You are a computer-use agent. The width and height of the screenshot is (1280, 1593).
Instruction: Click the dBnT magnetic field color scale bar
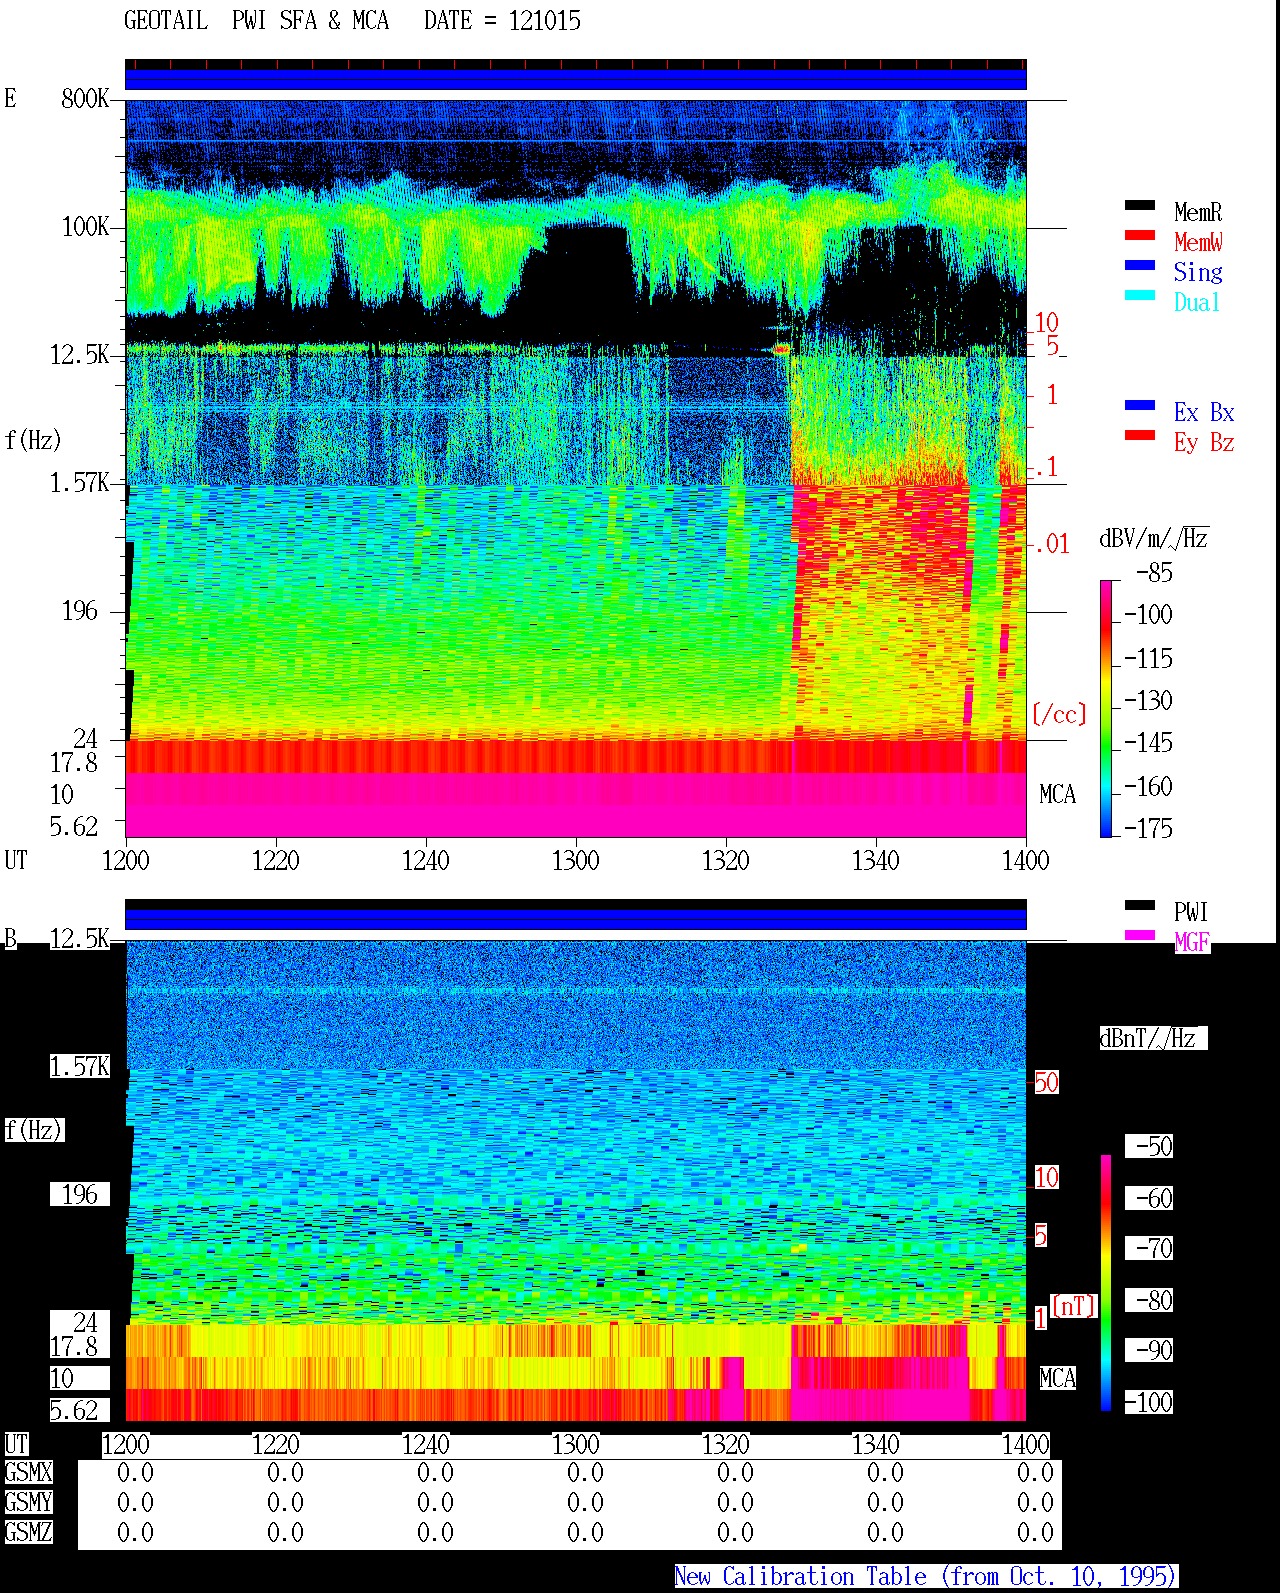(1106, 1282)
